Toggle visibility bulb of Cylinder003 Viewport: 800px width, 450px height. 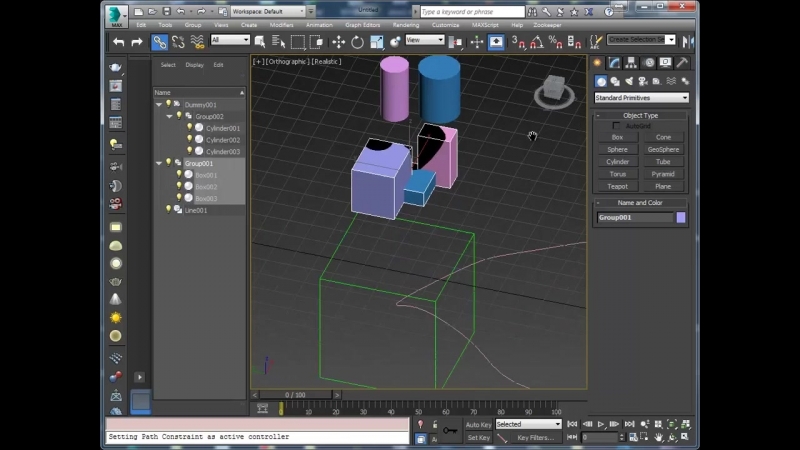189,151
